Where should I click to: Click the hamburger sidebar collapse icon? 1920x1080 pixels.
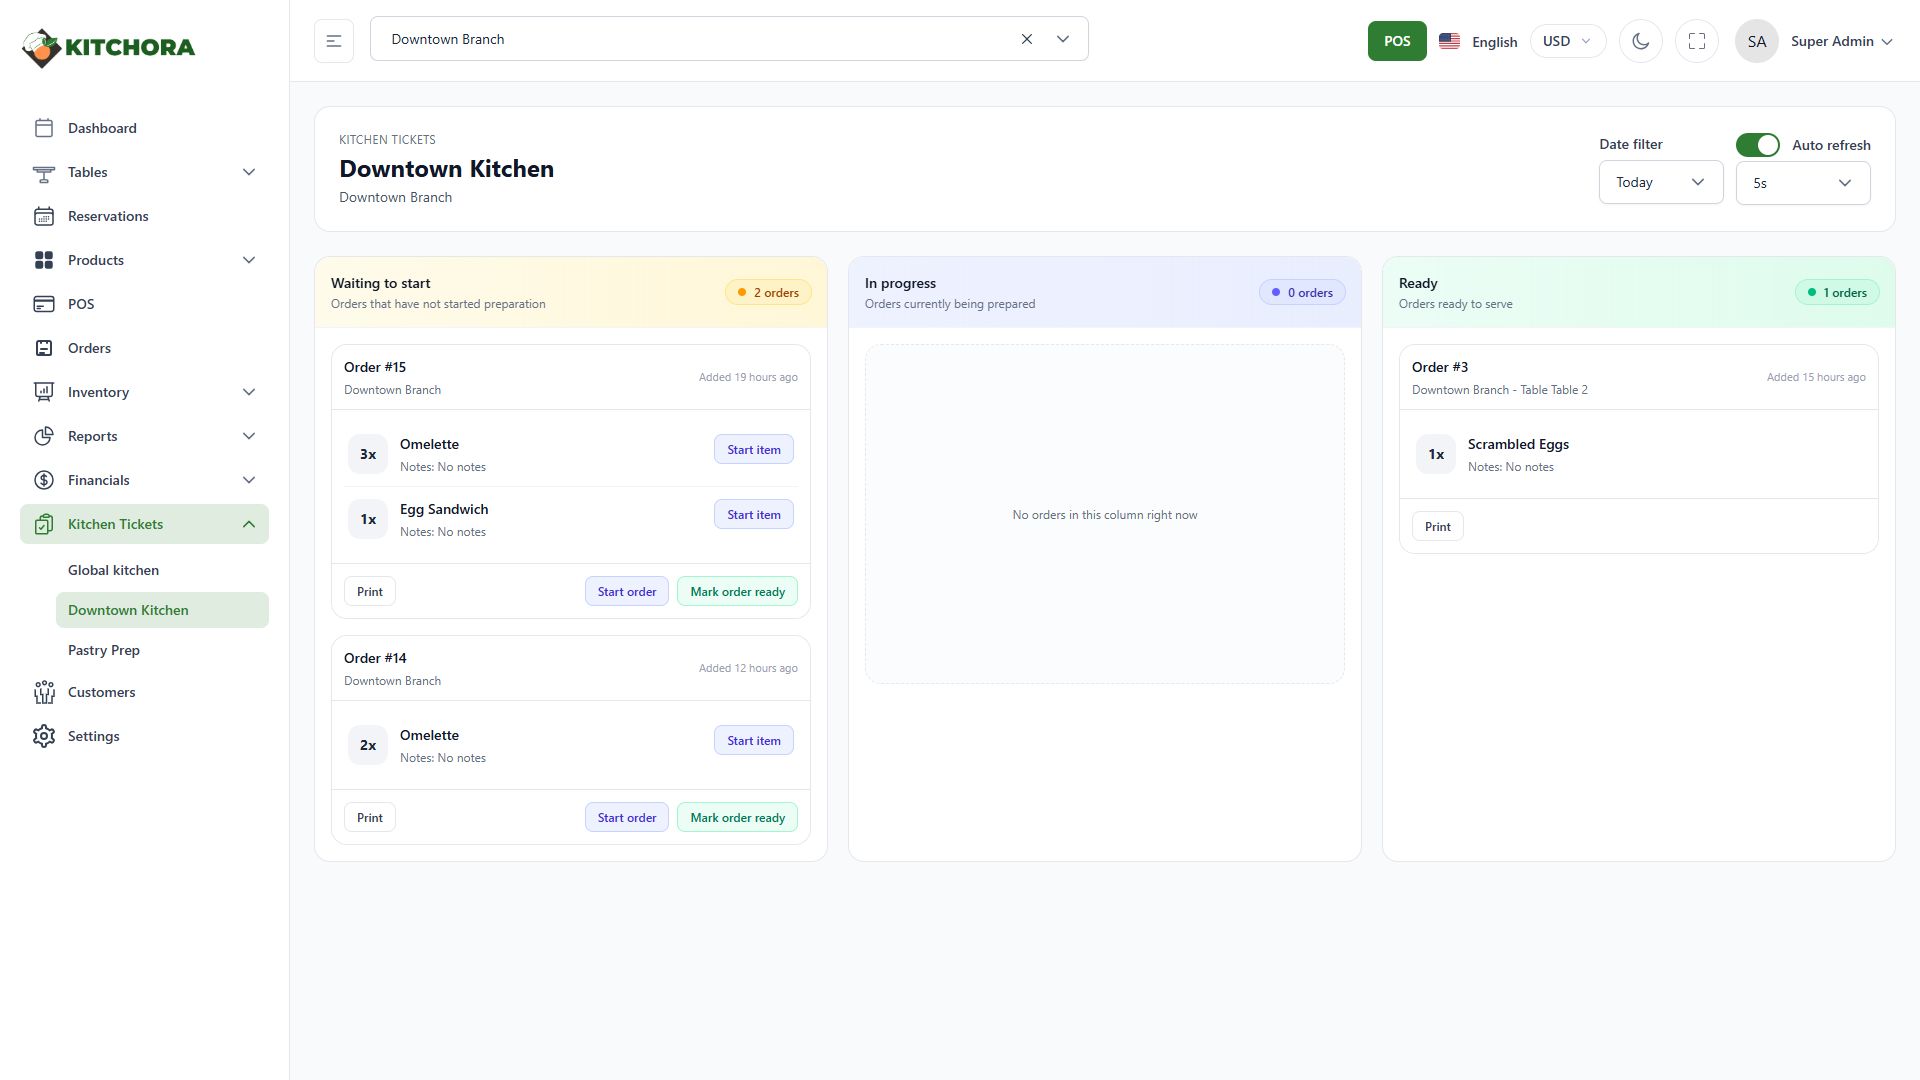point(334,41)
